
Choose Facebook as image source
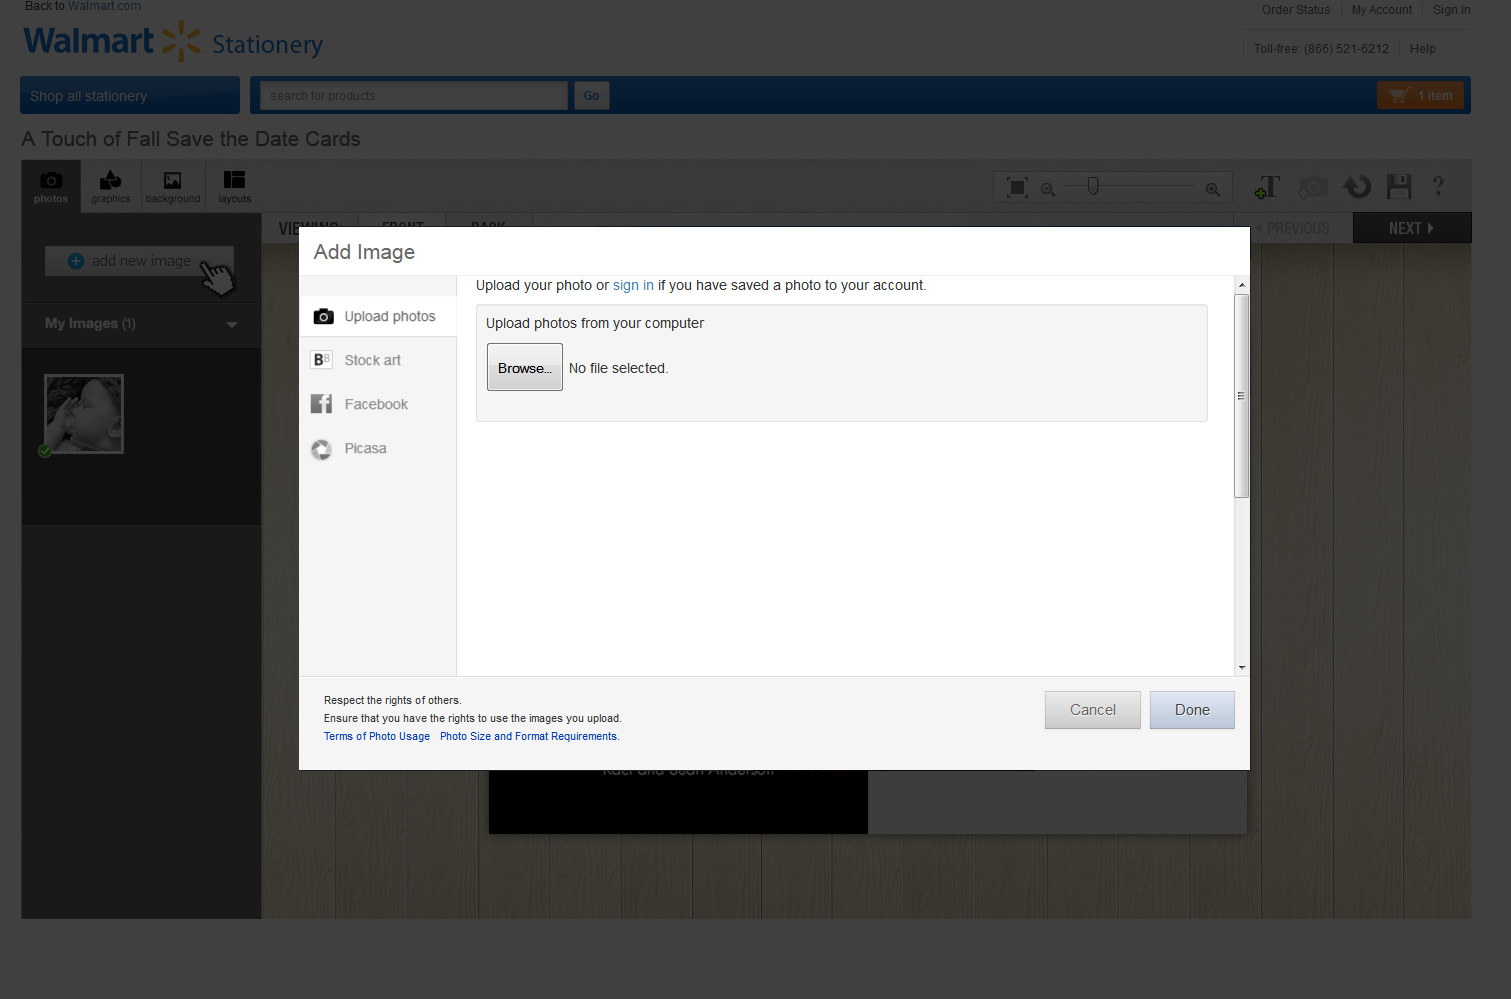point(375,404)
